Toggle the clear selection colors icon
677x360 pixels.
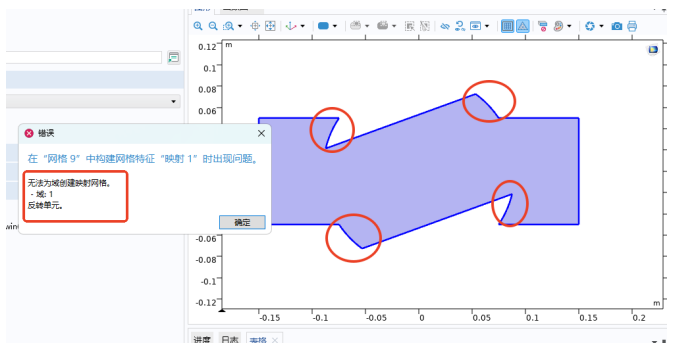[543, 26]
